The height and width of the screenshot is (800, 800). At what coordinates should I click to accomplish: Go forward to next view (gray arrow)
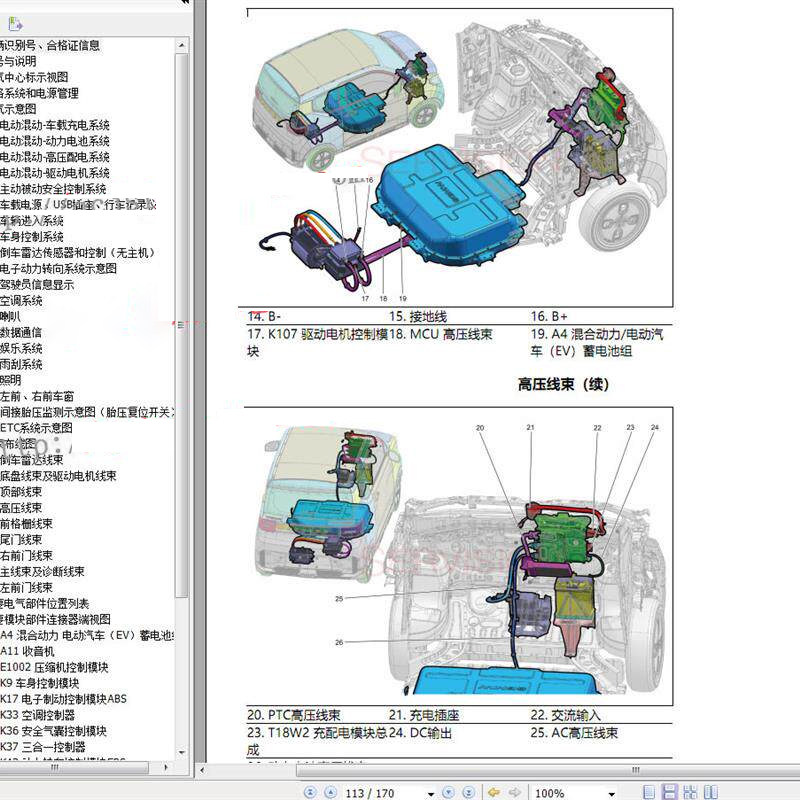(x=514, y=792)
